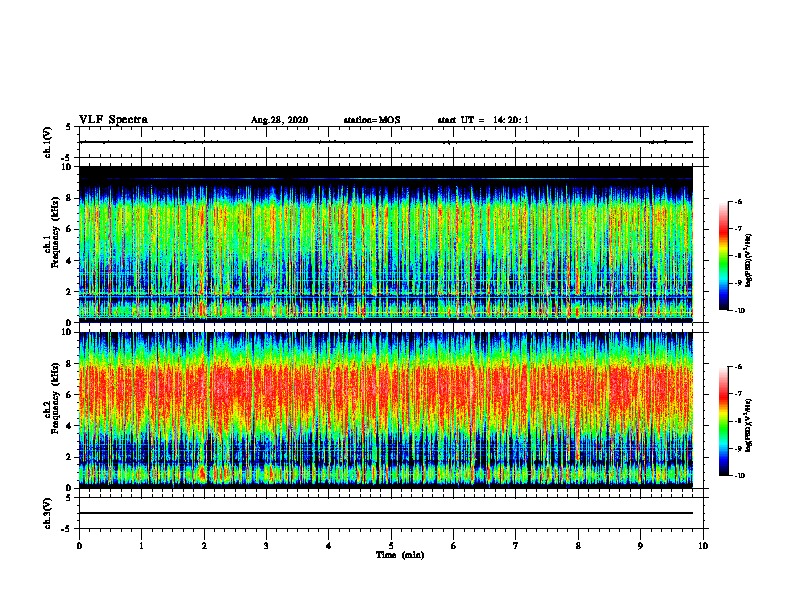
Task: Click the time axis tick label "8"
Action: click(x=578, y=546)
